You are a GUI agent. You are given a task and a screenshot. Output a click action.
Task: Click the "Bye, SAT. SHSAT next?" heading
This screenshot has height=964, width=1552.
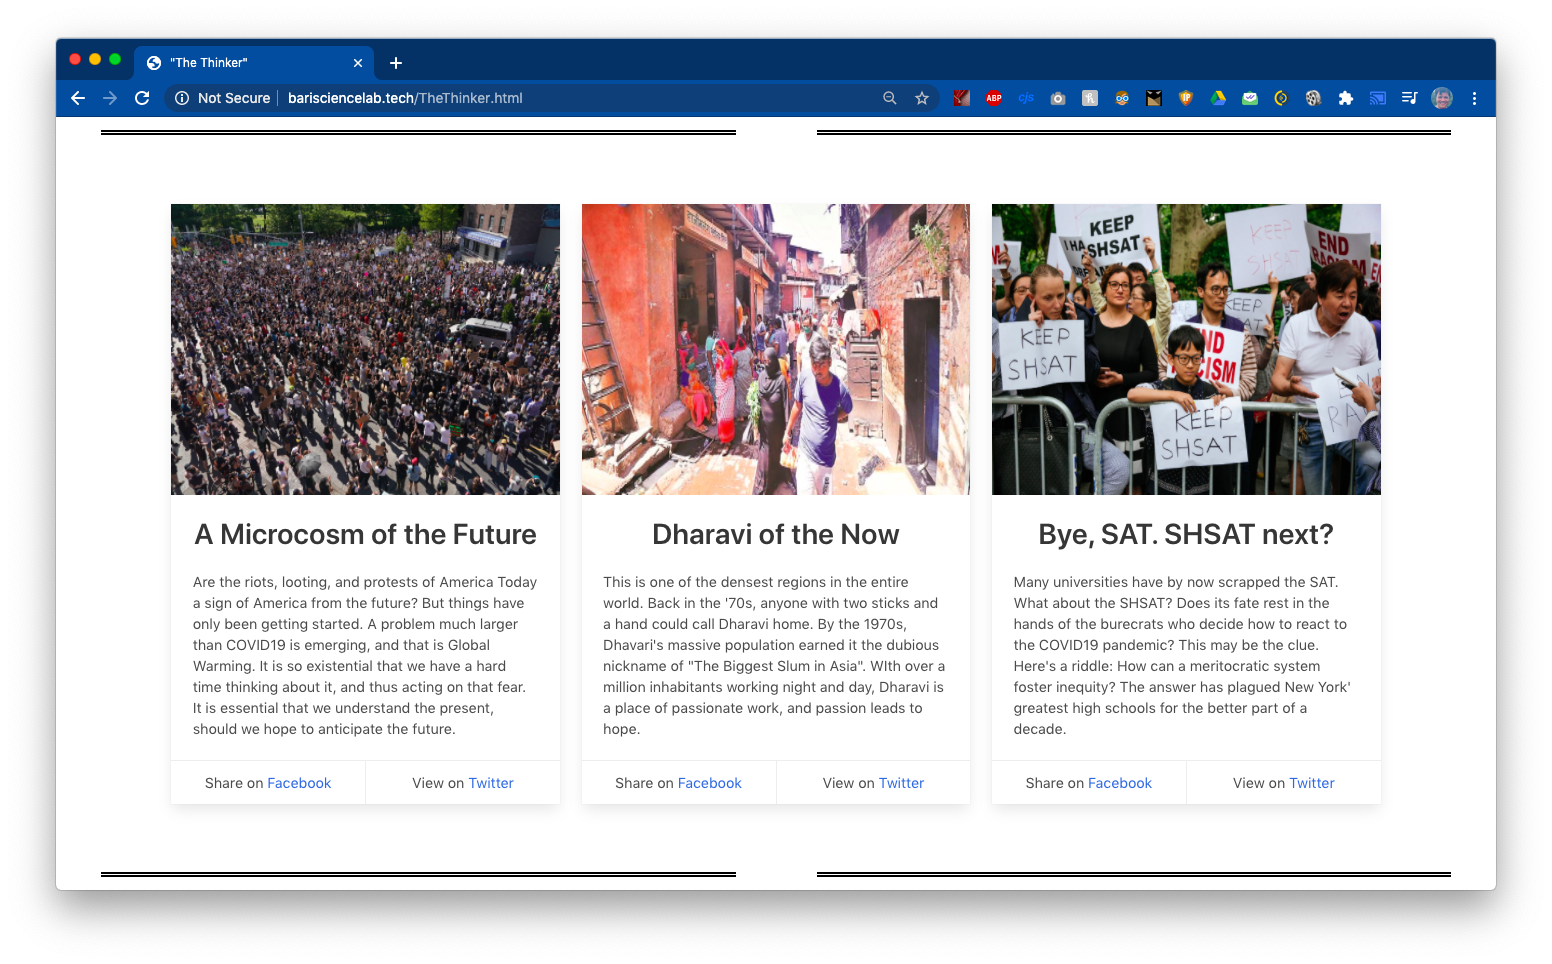(1186, 534)
